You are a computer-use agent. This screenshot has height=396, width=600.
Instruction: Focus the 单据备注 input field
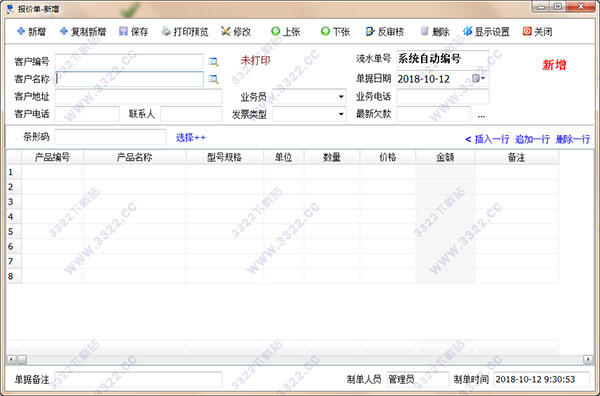(139, 379)
